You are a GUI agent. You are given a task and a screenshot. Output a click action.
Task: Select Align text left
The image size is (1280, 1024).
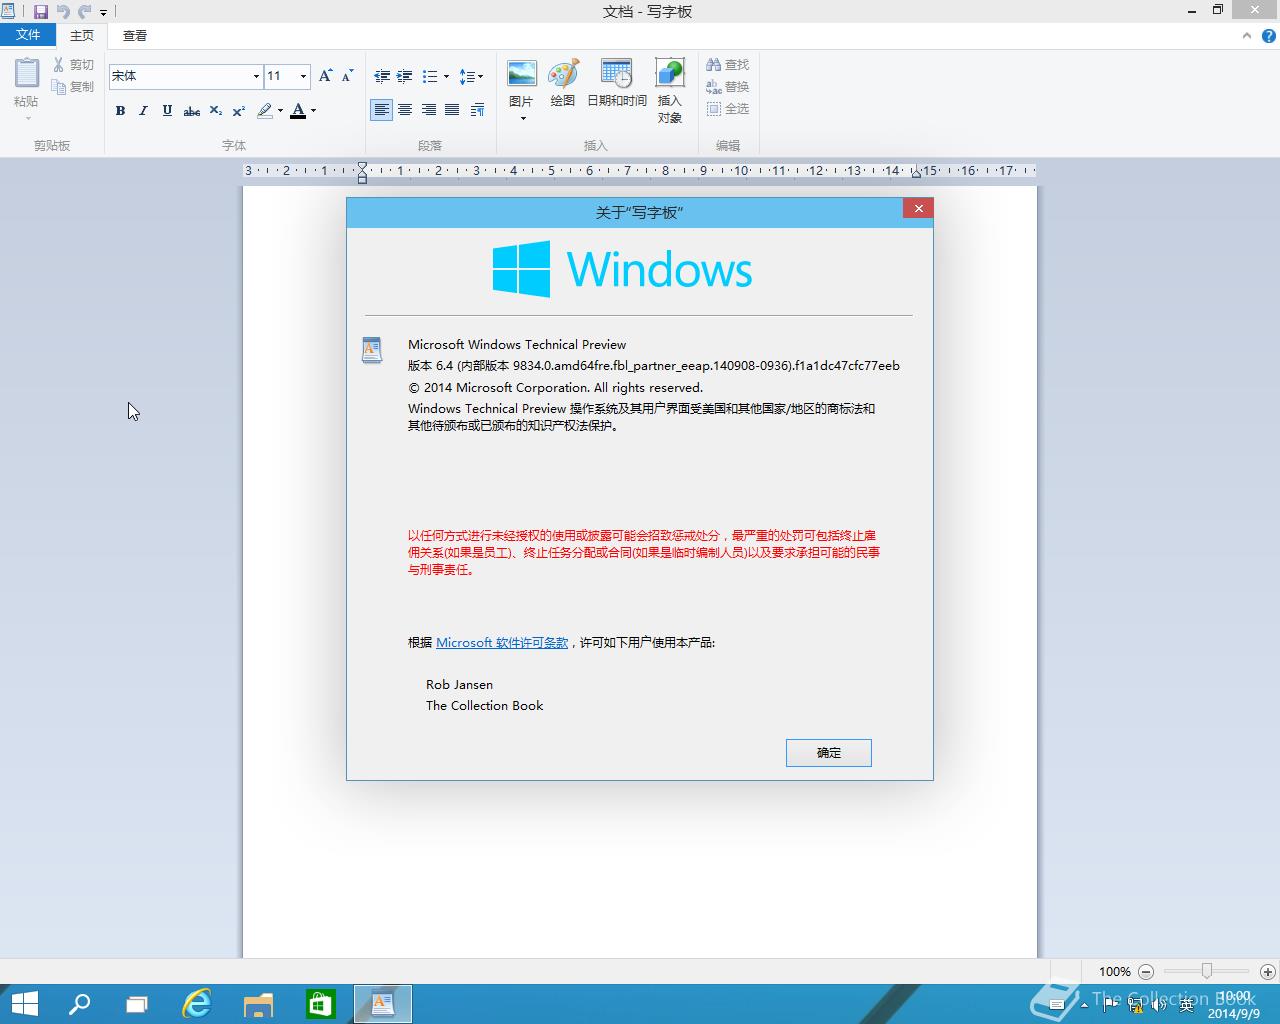(x=381, y=110)
